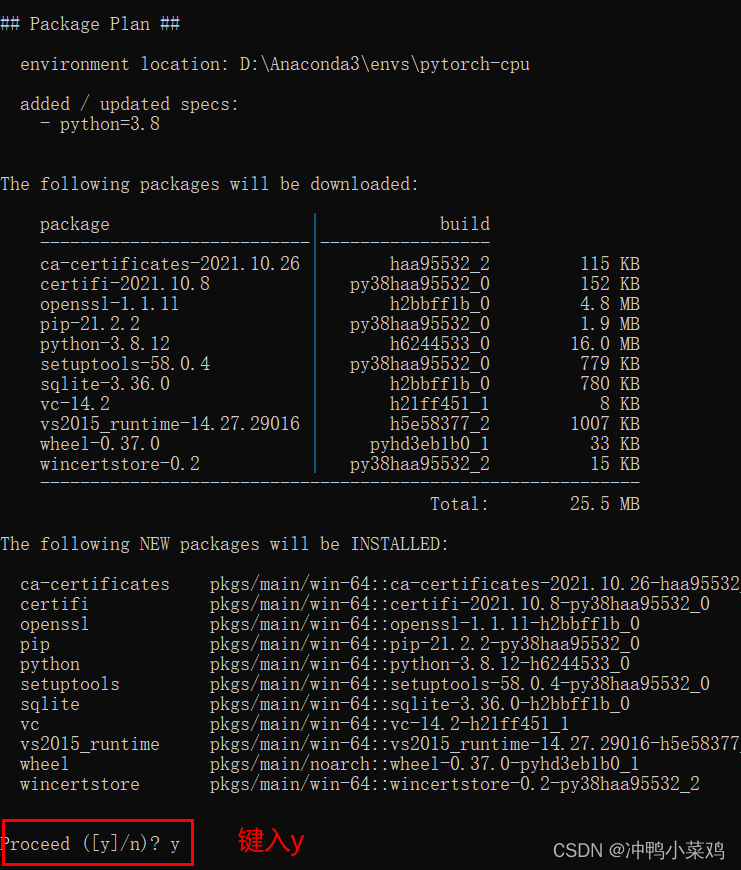Click the build column header
Image resolution: width=741 pixels, height=870 pixels.
465,224
